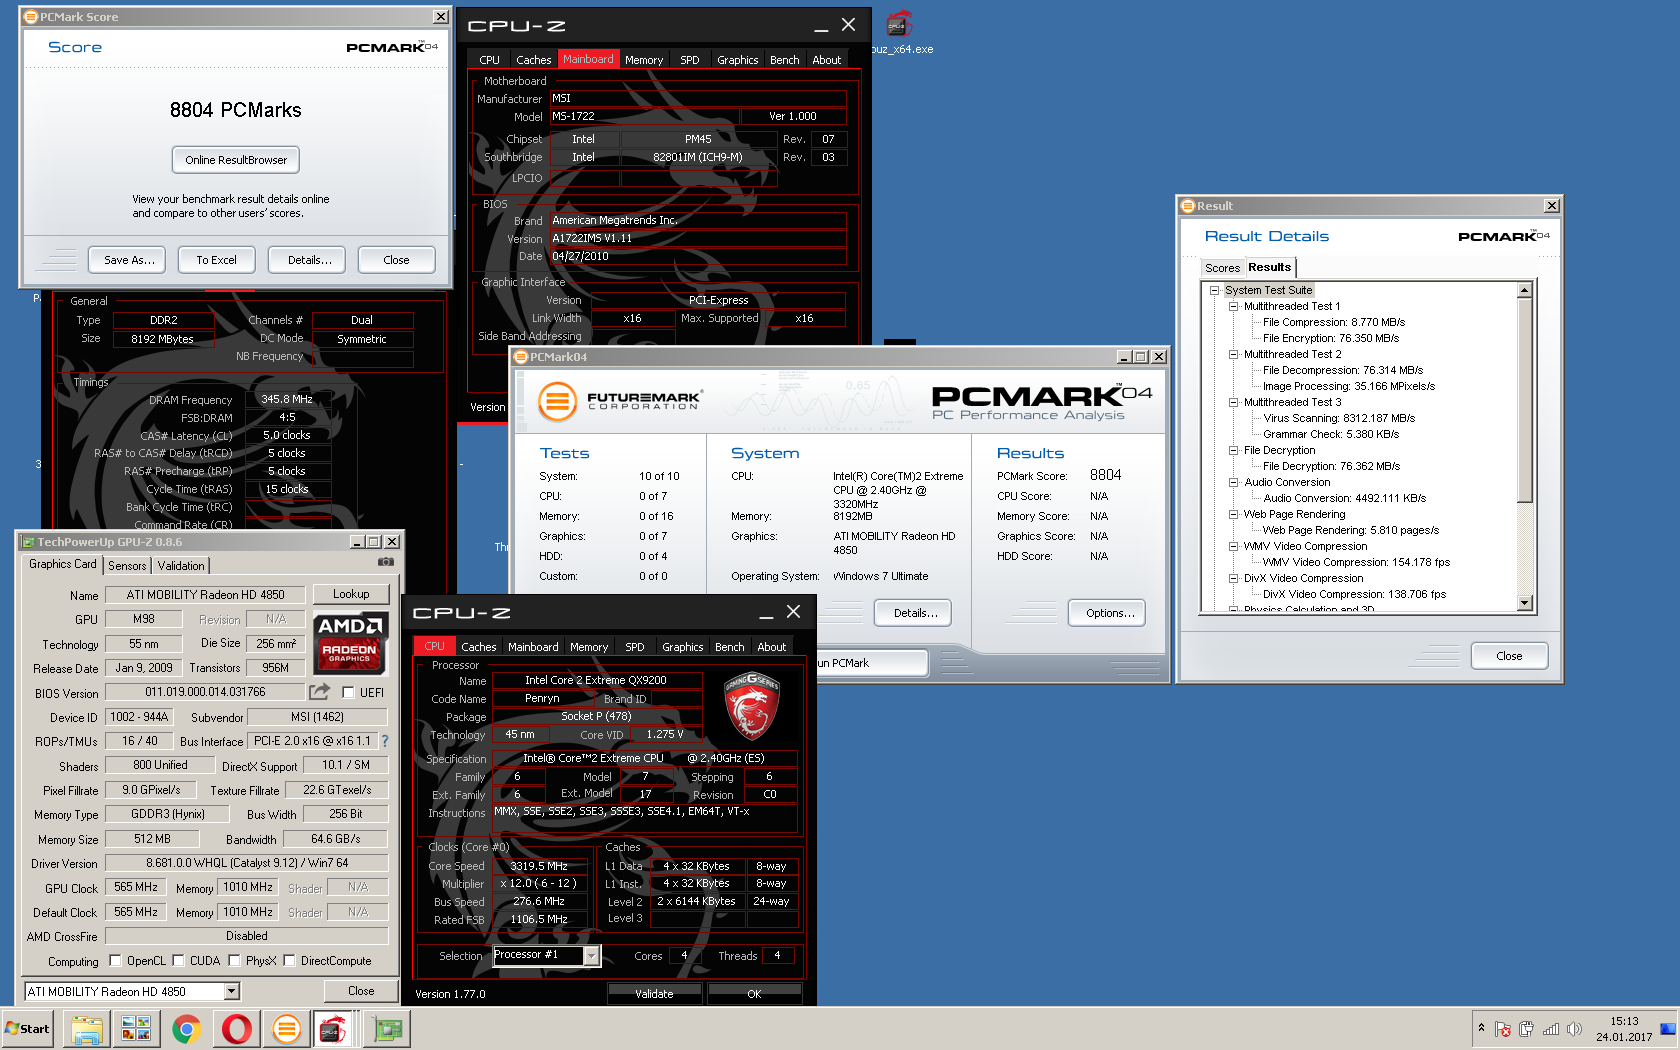Screen dimensions: 1680x1050
Task: Click the Bus Interface question mark help icon
Action: 385,741
